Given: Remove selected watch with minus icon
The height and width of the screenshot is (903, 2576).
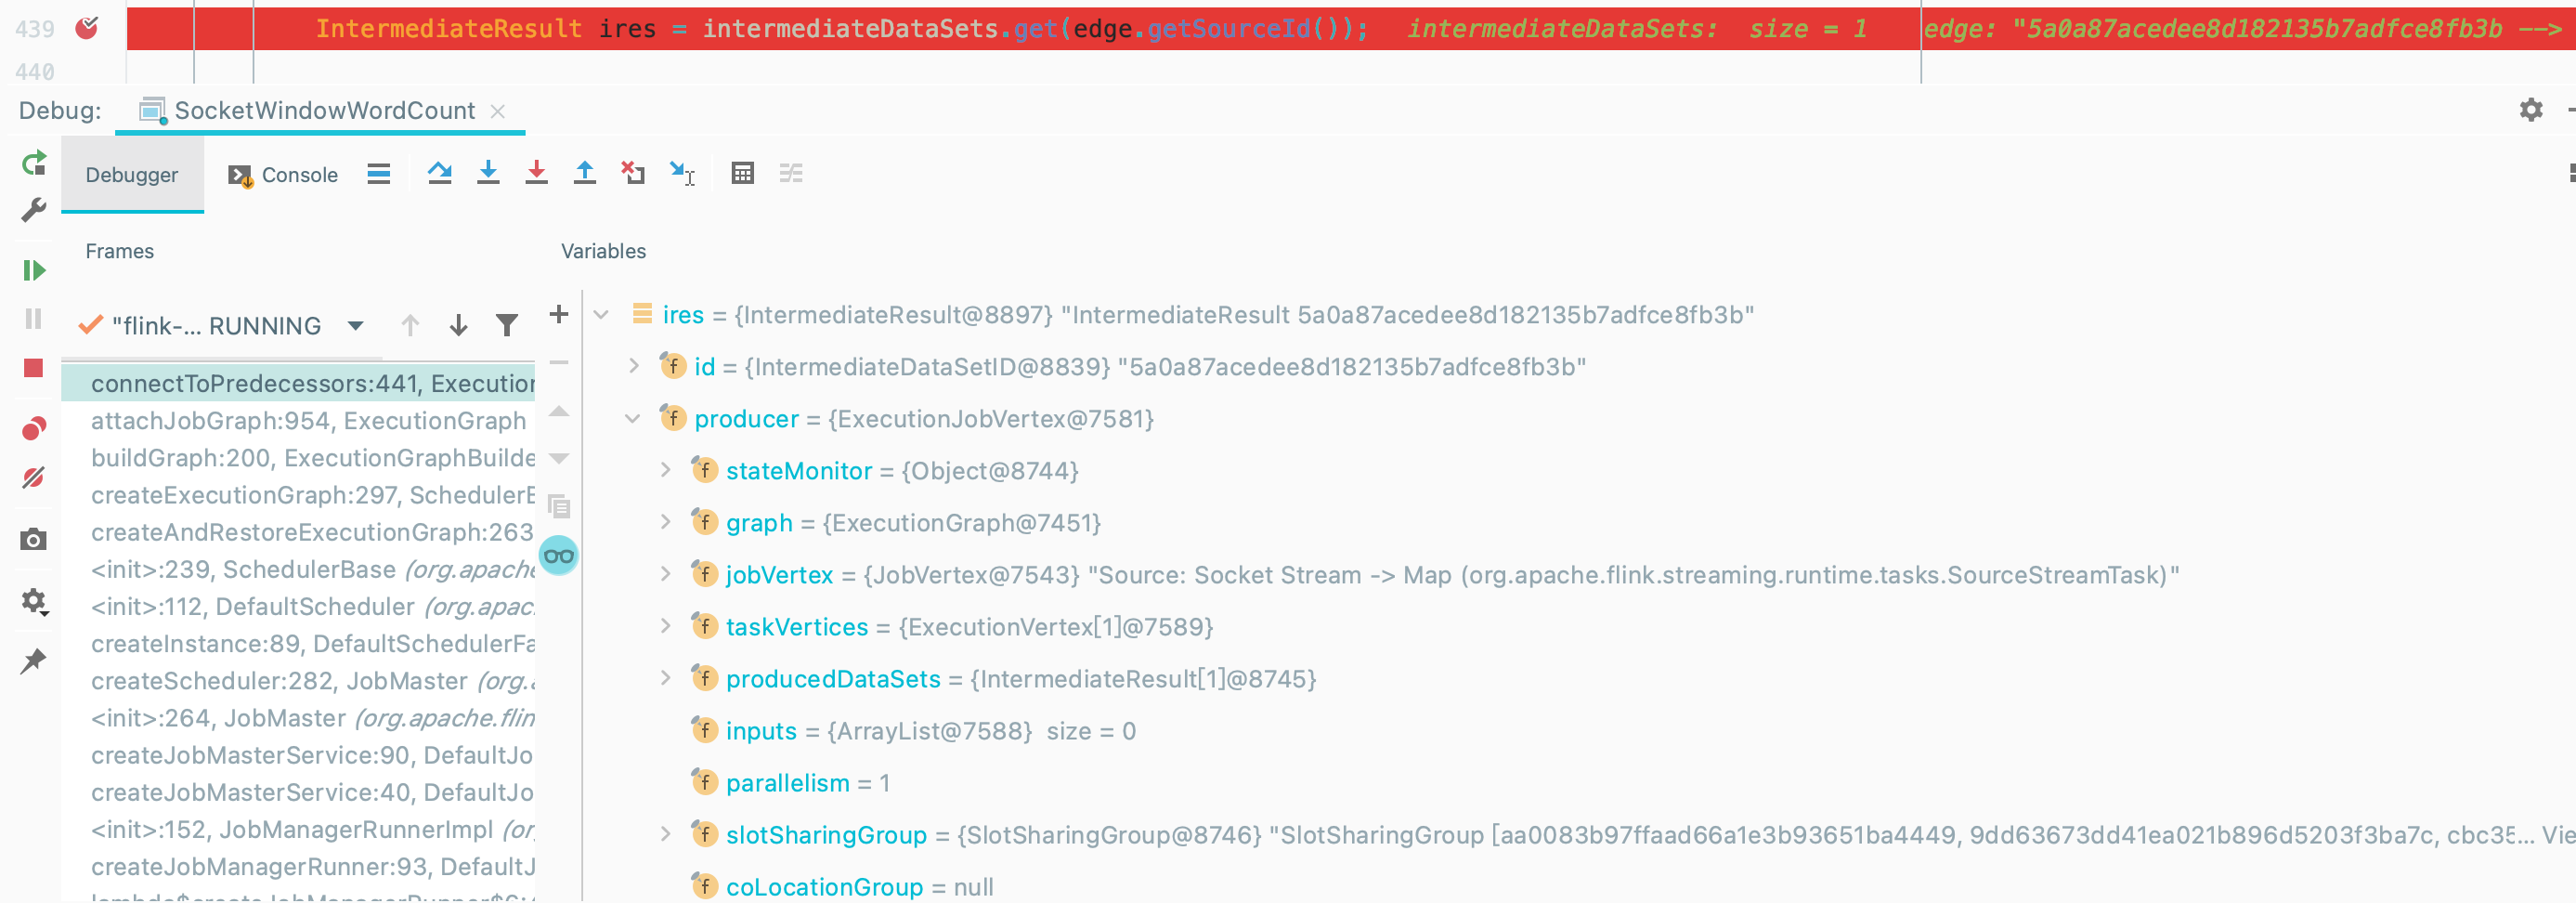Looking at the screenshot, I should coord(560,363).
